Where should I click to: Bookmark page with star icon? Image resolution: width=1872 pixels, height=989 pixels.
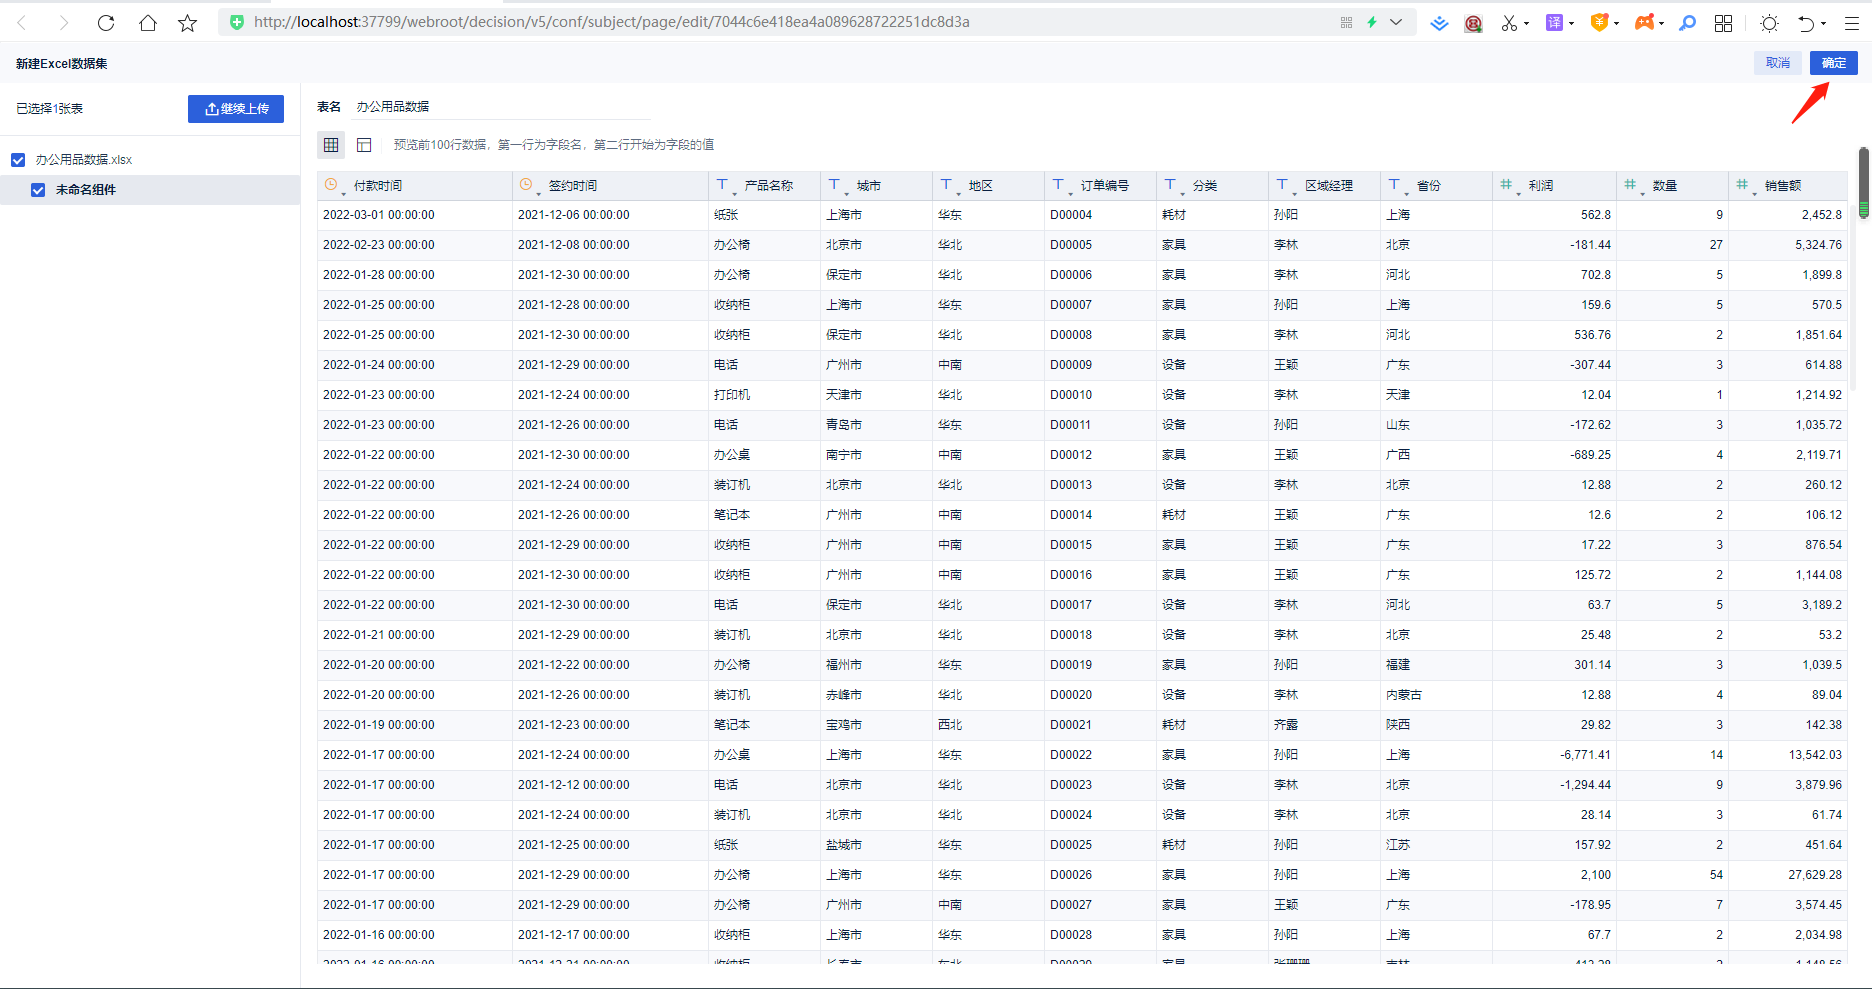[x=187, y=23]
